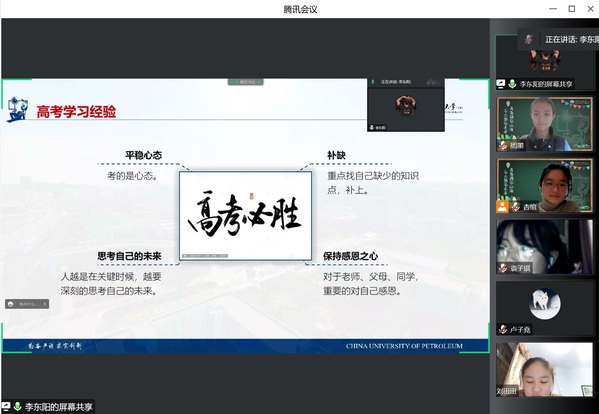The width and height of the screenshot is (599, 414).
Task: Select 袁子琪's video thumbnail
Action: click(x=544, y=247)
